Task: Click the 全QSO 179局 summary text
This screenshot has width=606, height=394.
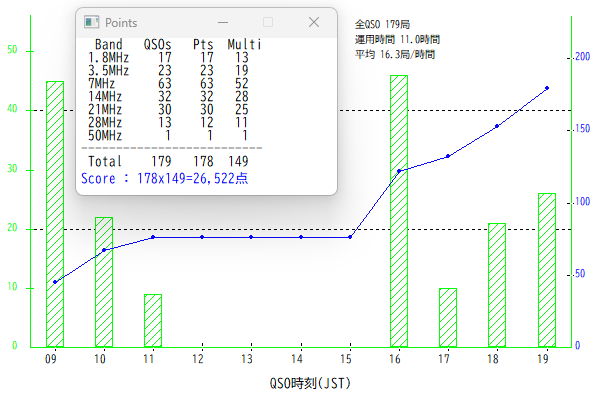Action: point(382,25)
